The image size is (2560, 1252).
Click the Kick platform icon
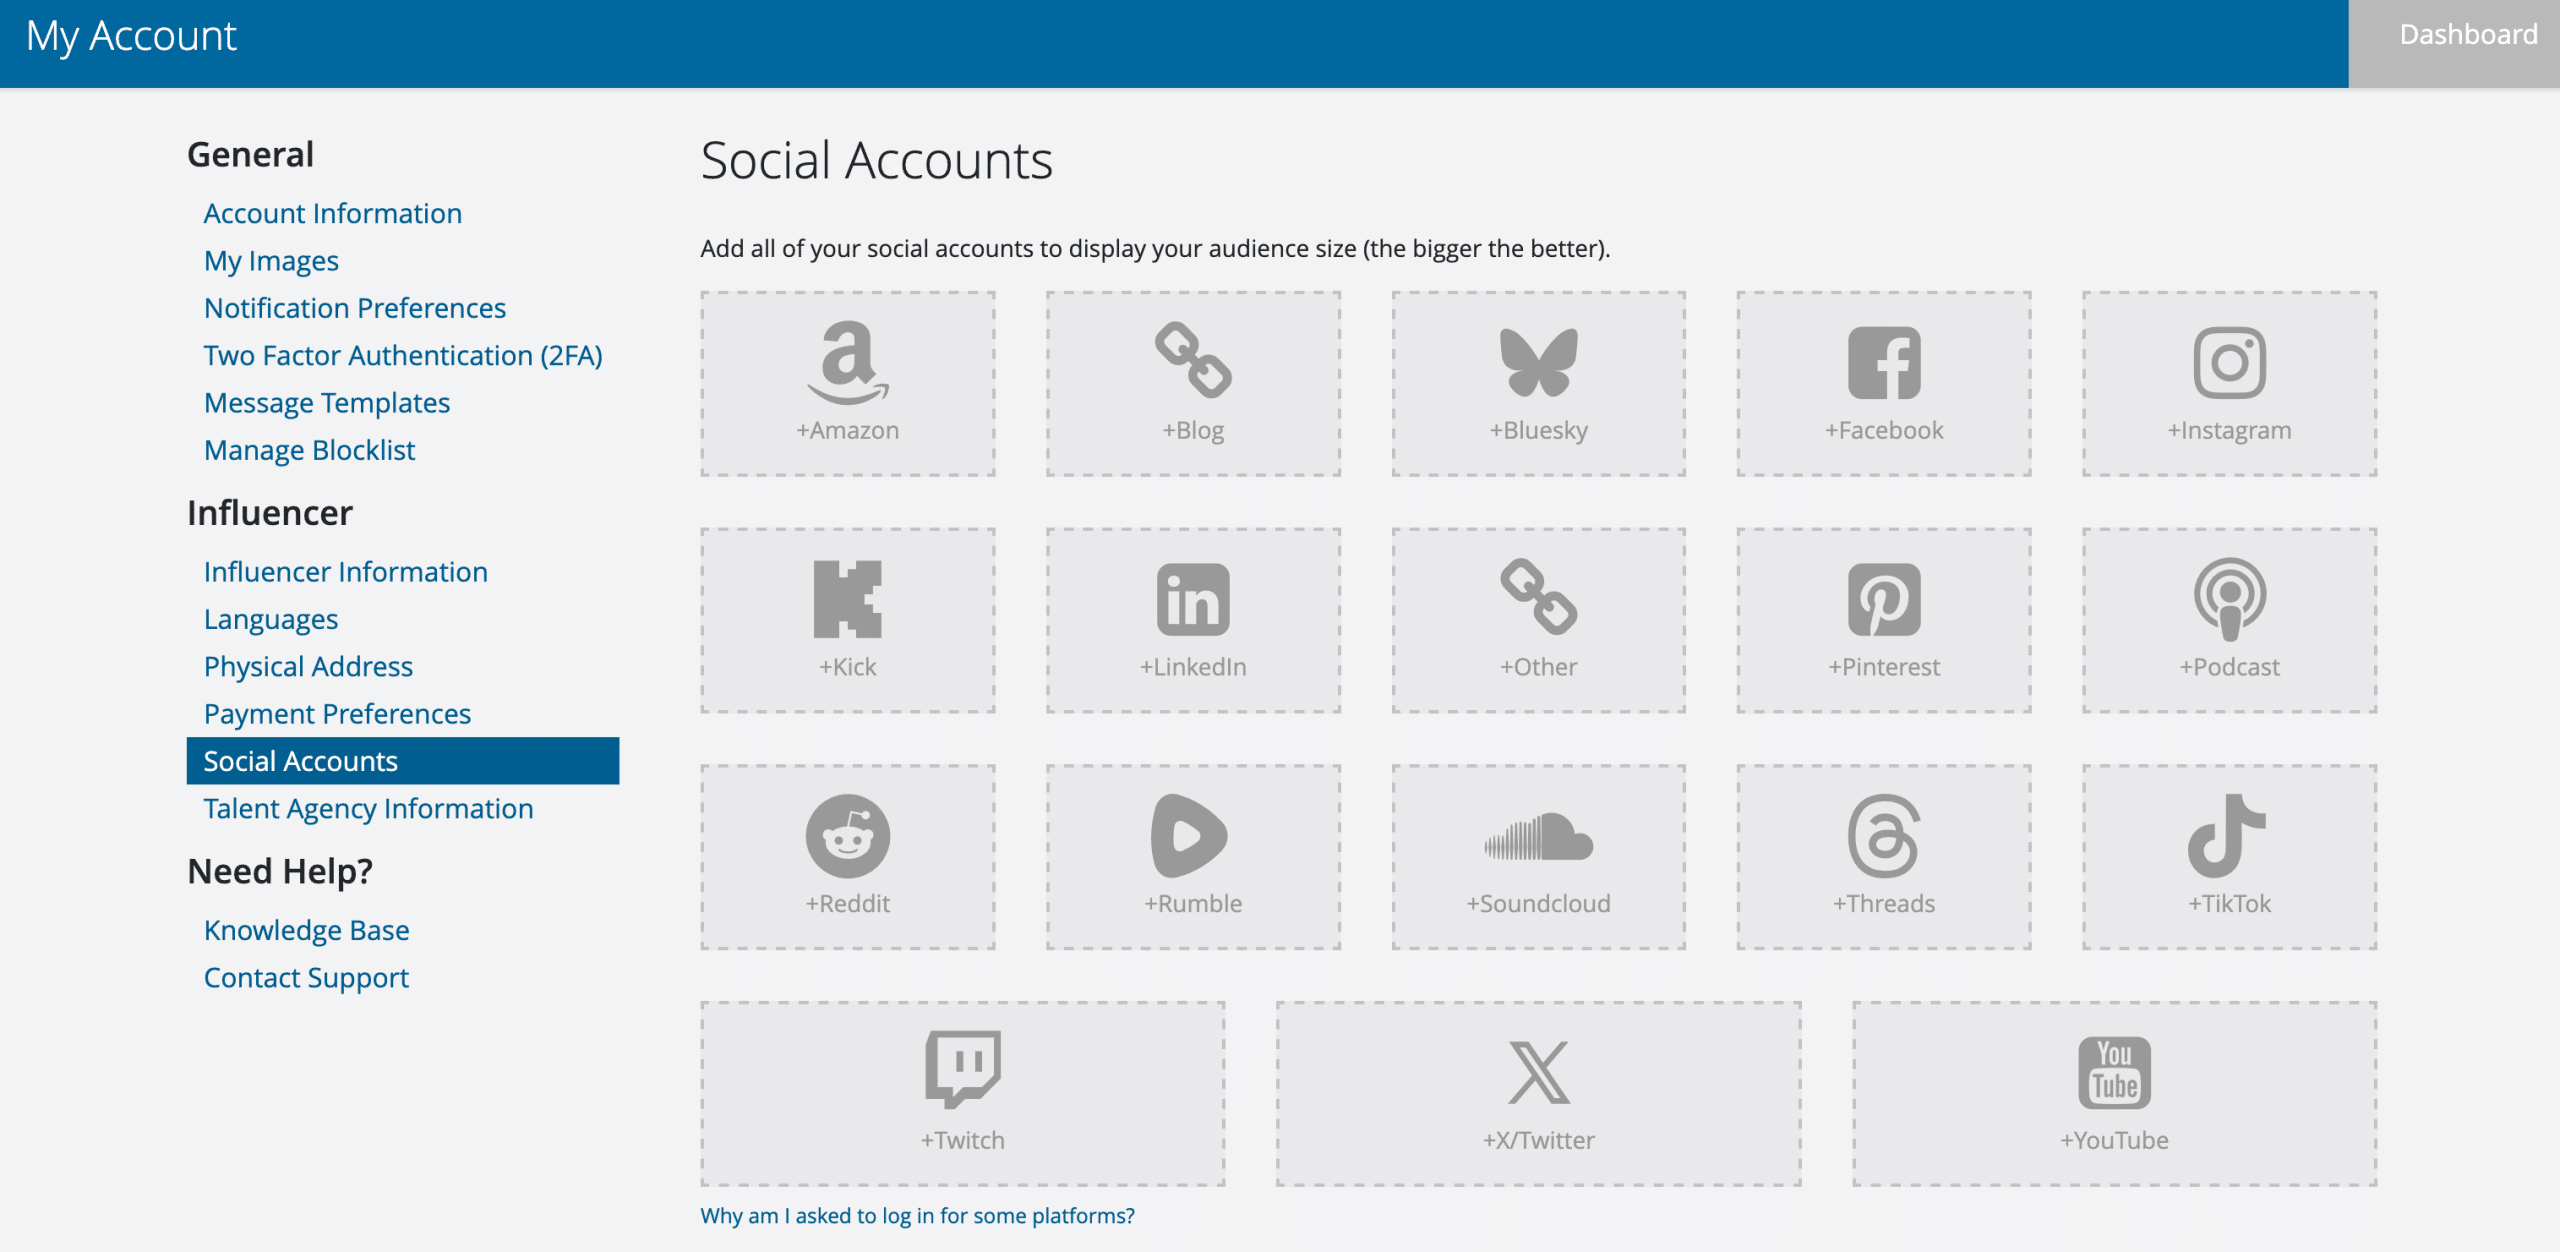847,599
